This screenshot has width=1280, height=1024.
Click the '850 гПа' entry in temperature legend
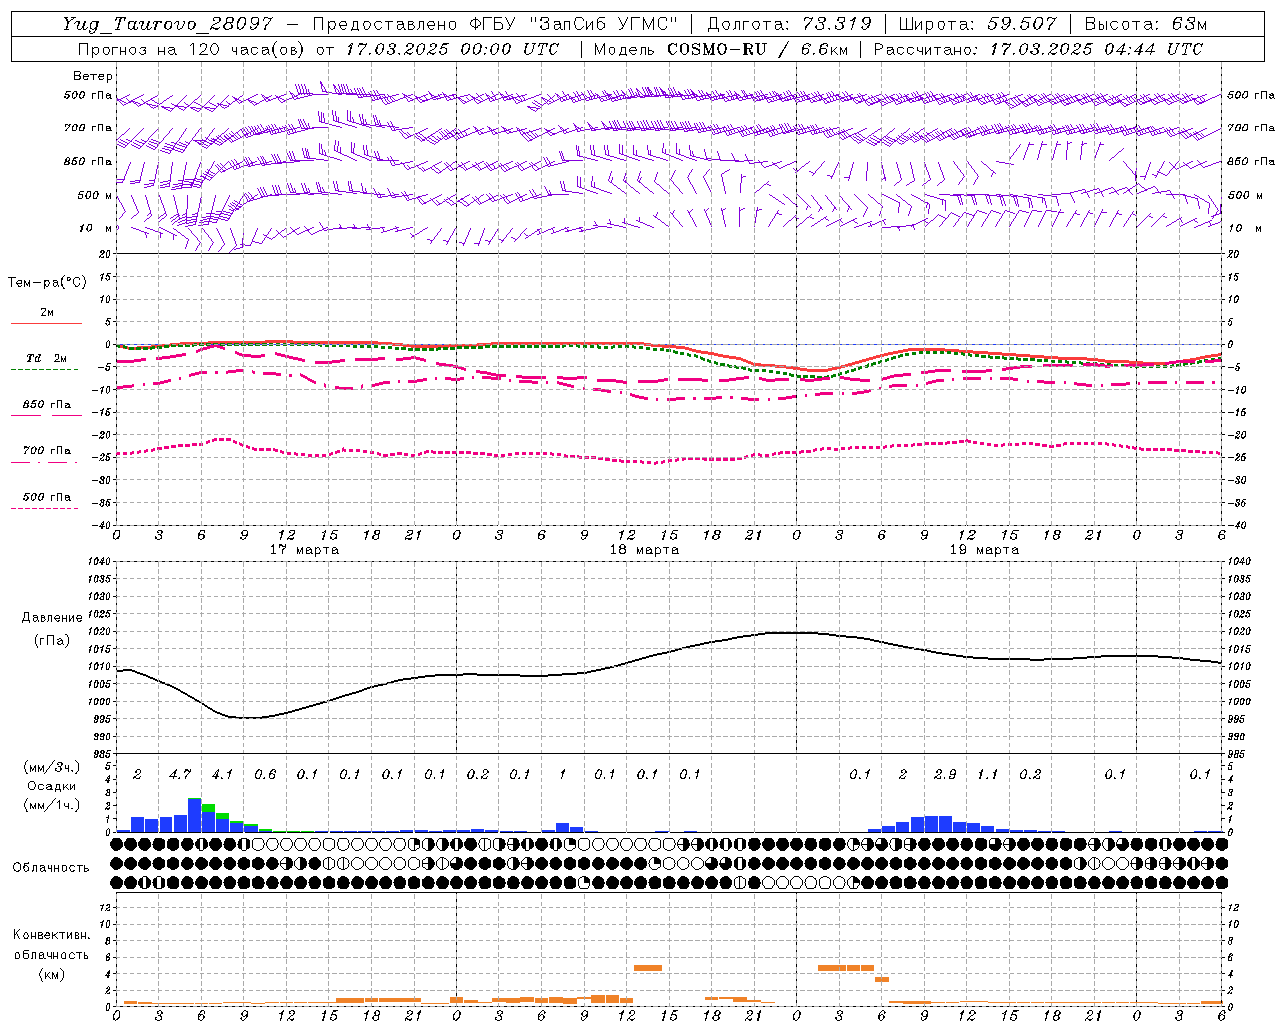coord(46,404)
